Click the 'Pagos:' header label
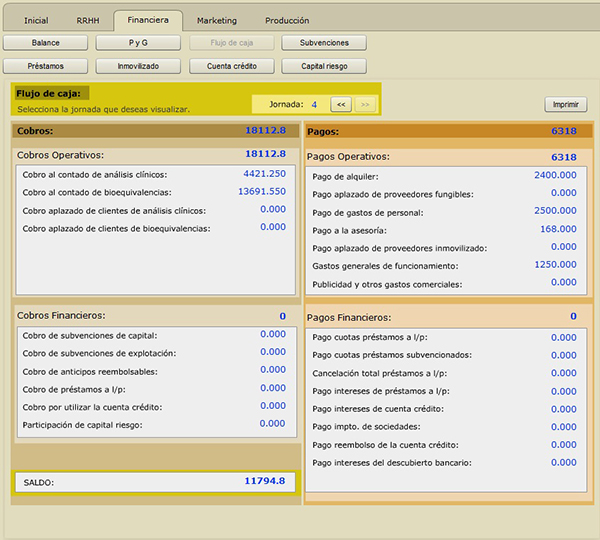Screen dimensions: 600x540 [x=323, y=132]
